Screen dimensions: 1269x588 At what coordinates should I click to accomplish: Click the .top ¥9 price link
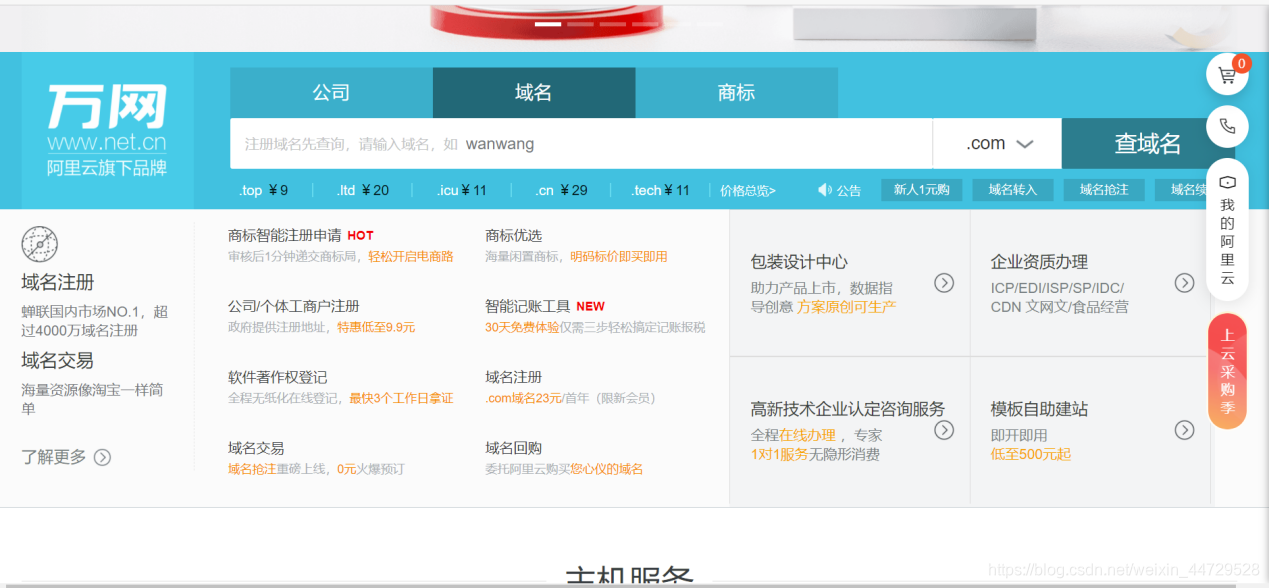click(x=264, y=190)
